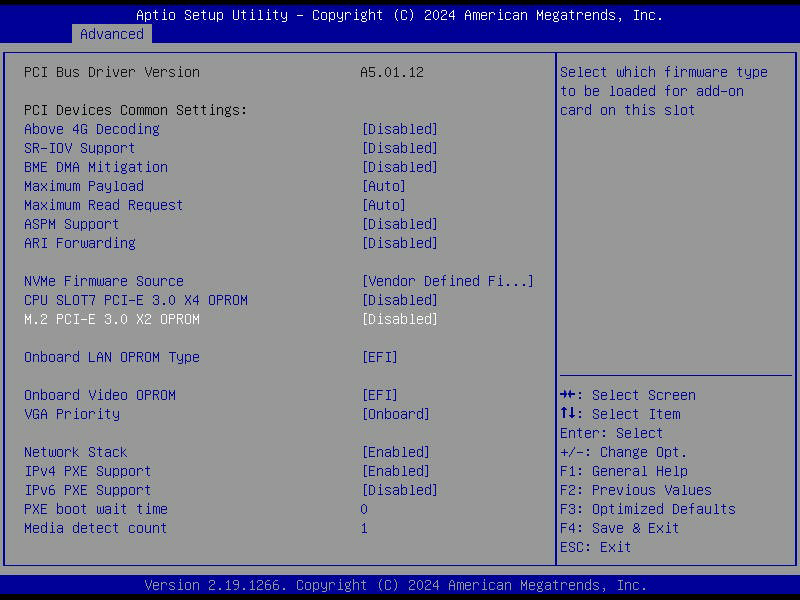Edit PXE boot wait time value
Screen dimensions: 800x600
(x=364, y=509)
